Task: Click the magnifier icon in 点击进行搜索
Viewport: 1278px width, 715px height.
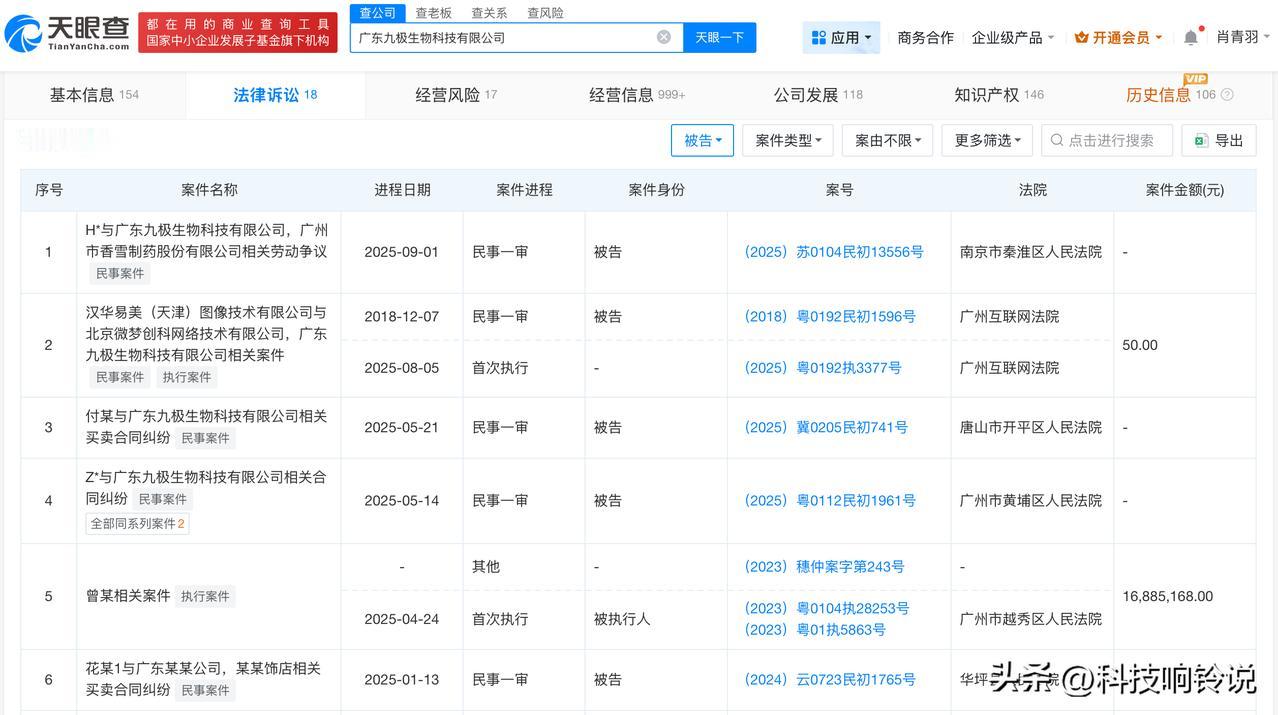Action: tap(1055, 140)
